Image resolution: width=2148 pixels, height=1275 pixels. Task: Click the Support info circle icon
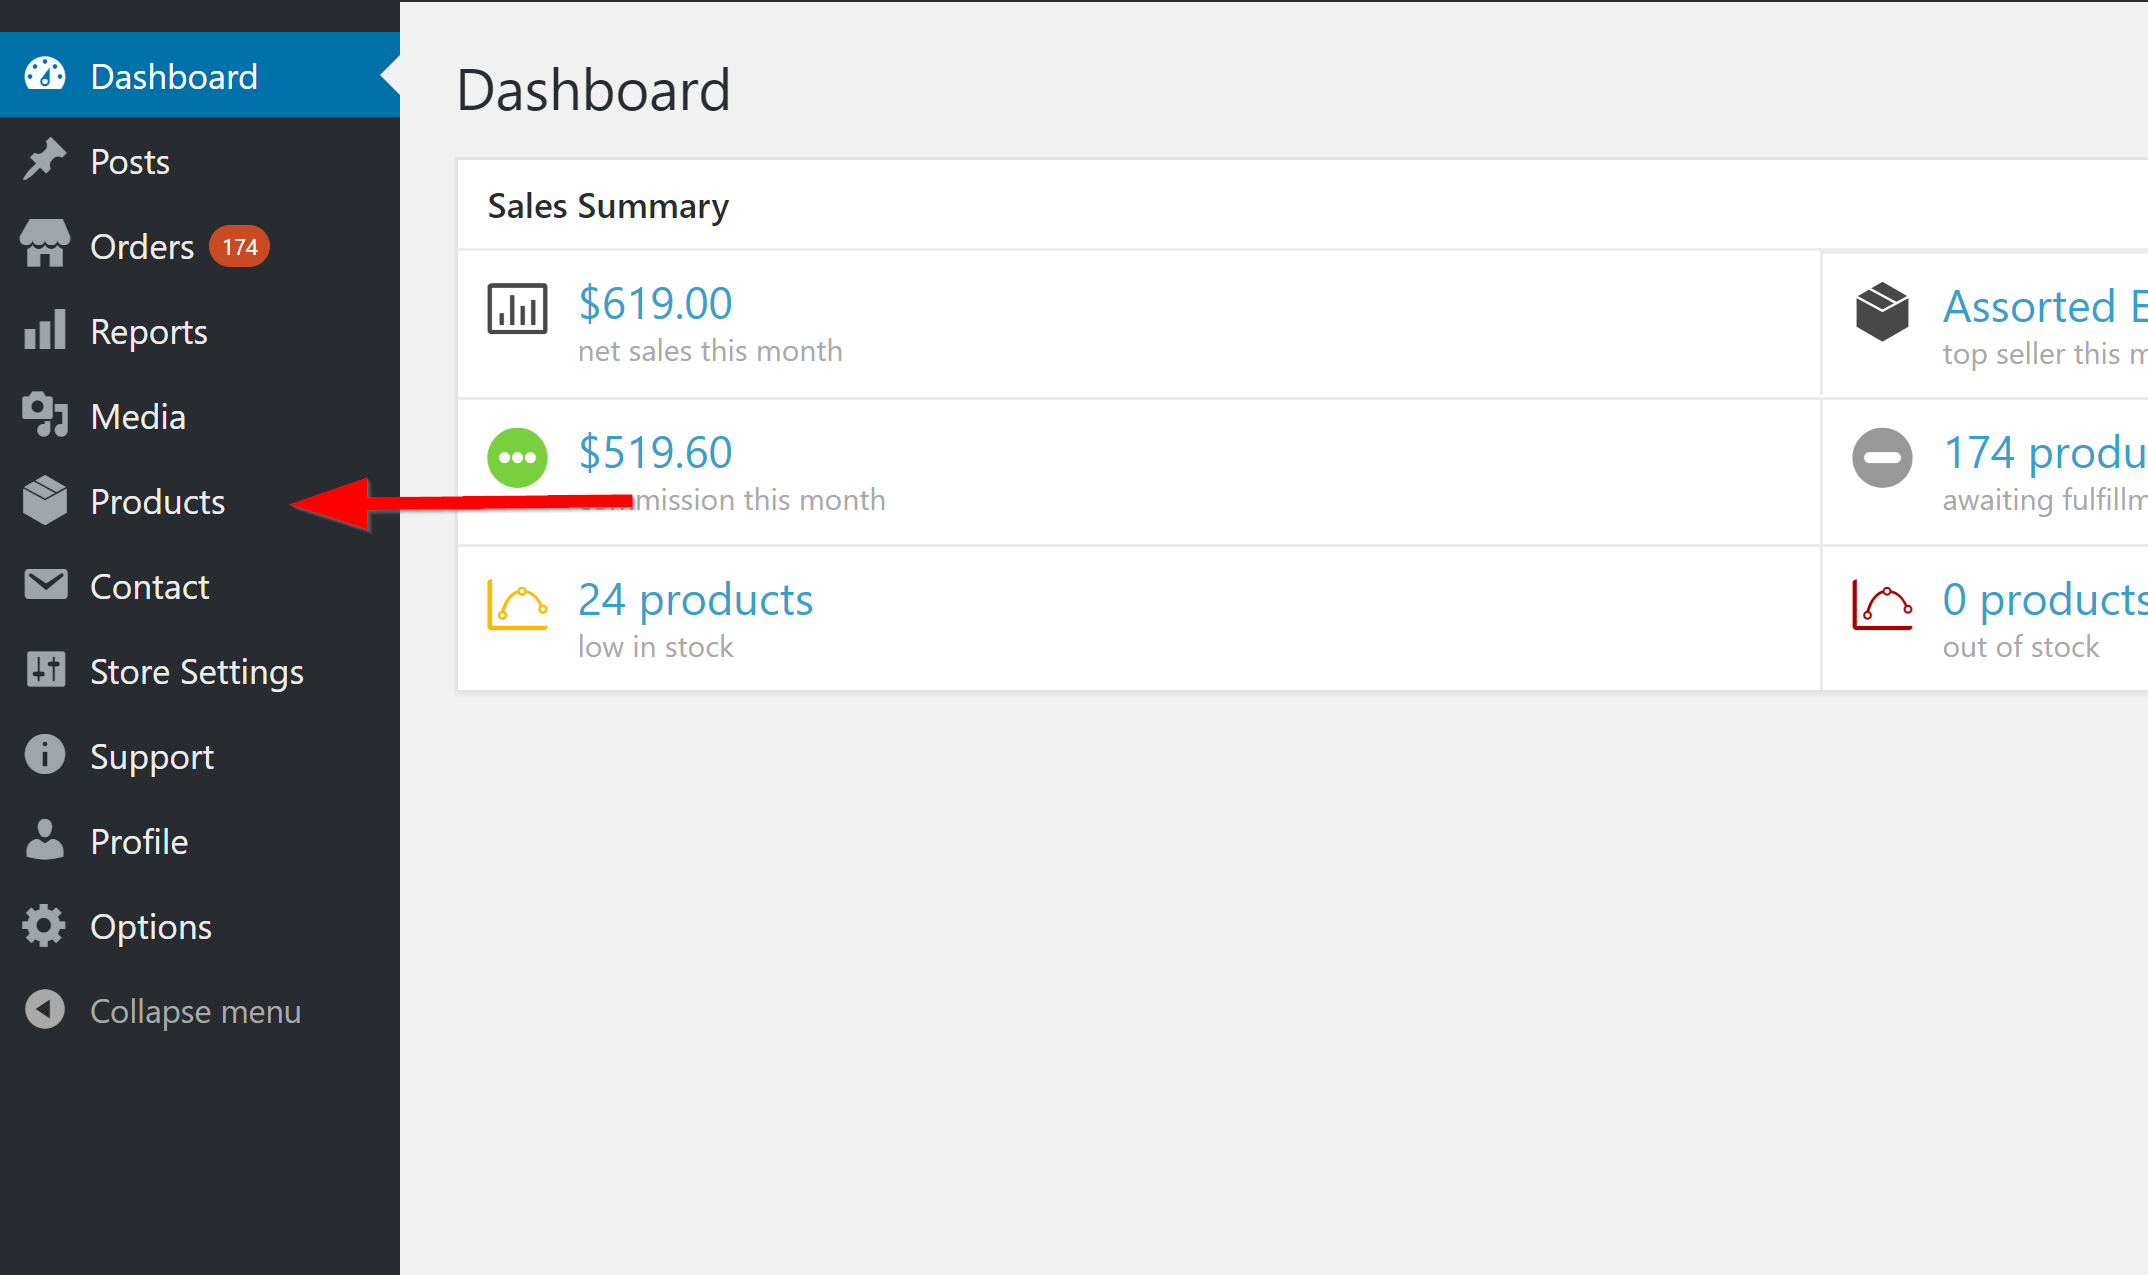point(45,756)
